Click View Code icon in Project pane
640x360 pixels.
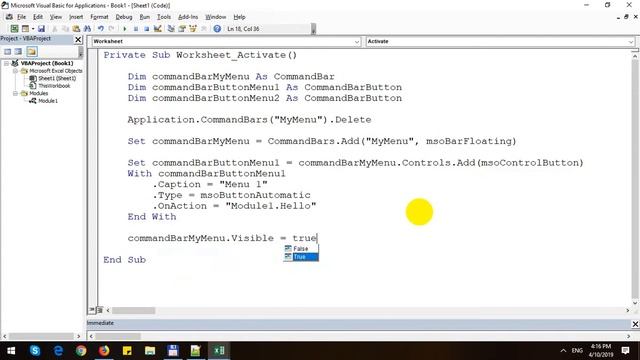(x=8, y=51)
